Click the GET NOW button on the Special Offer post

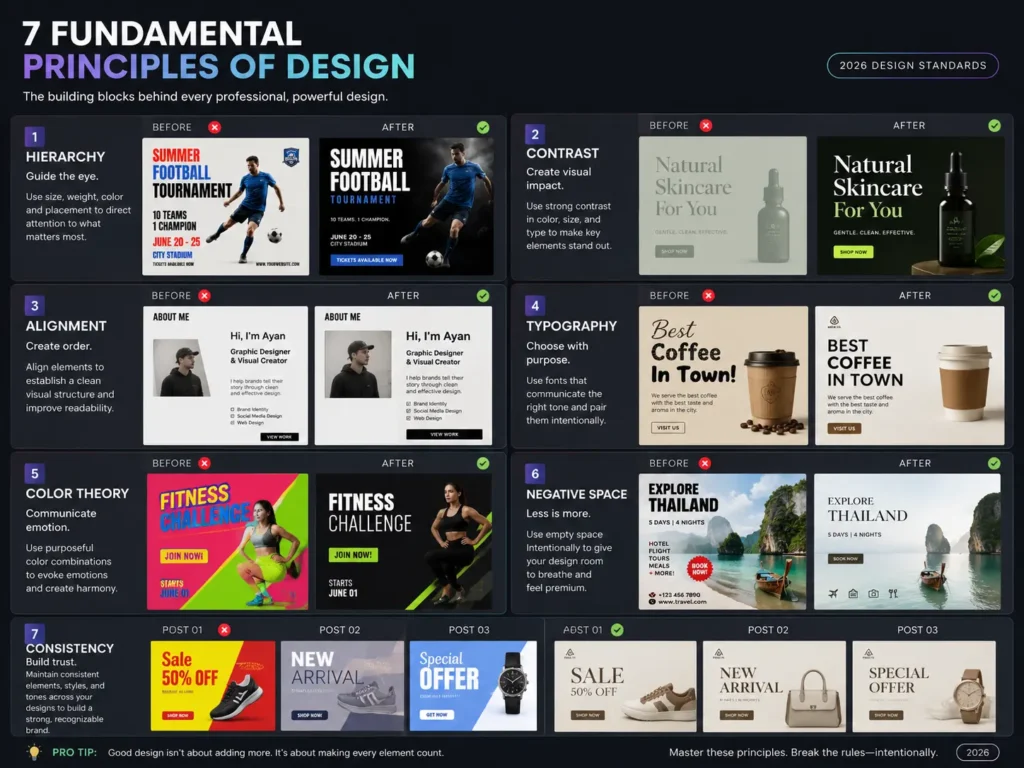tap(437, 714)
